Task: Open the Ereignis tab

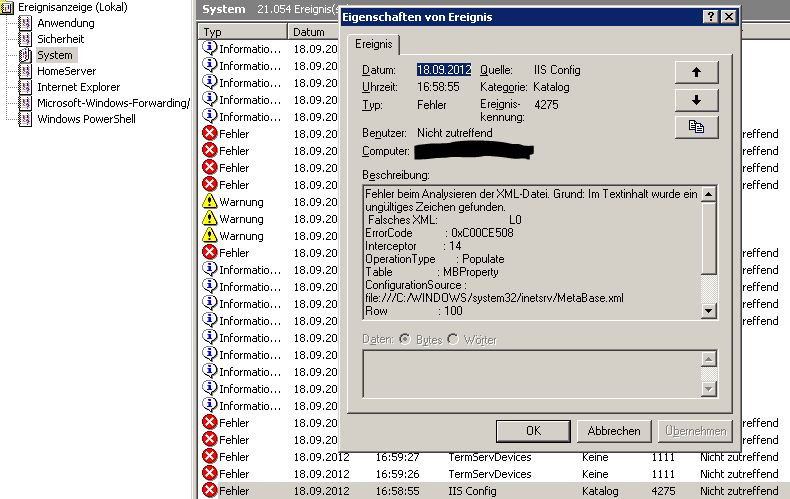Action: 374,45
